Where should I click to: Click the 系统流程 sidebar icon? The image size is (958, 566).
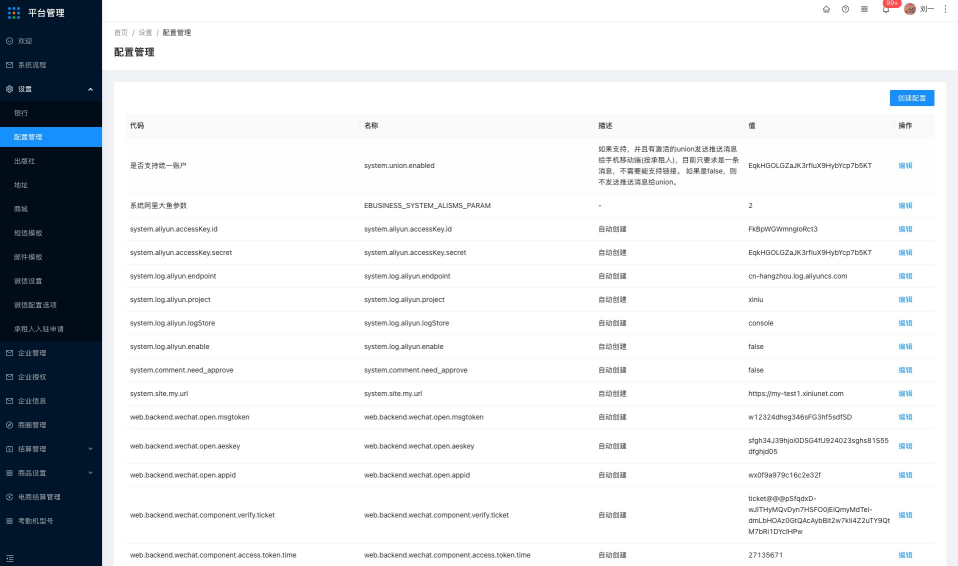9,65
